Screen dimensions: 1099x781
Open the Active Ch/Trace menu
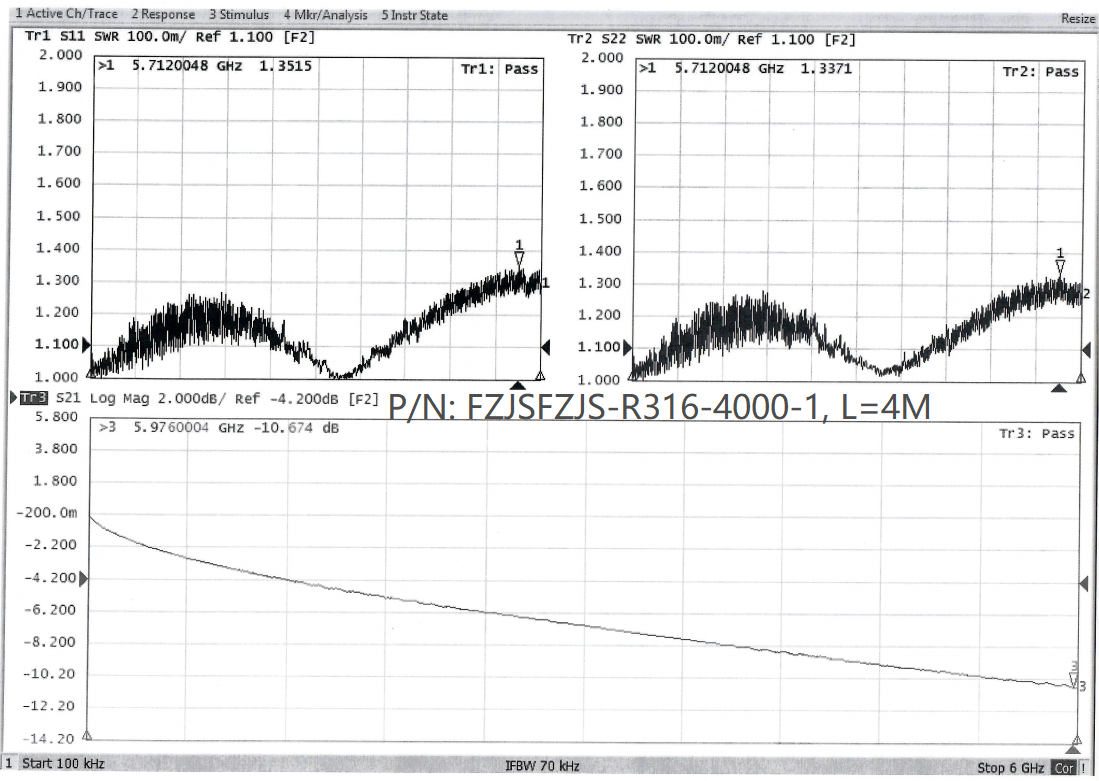(67, 13)
